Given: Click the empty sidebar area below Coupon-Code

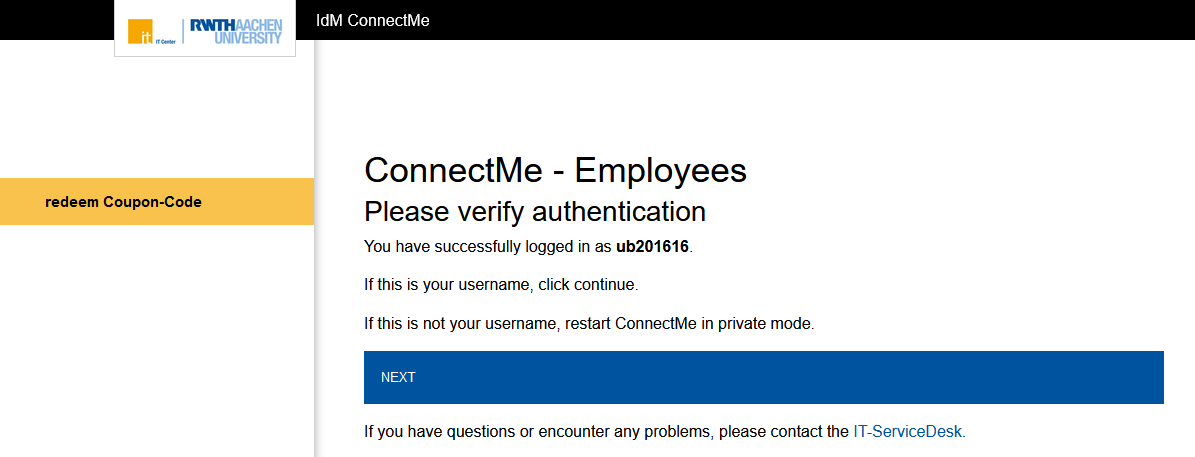Looking at the screenshot, I should pyautogui.click(x=156, y=340).
